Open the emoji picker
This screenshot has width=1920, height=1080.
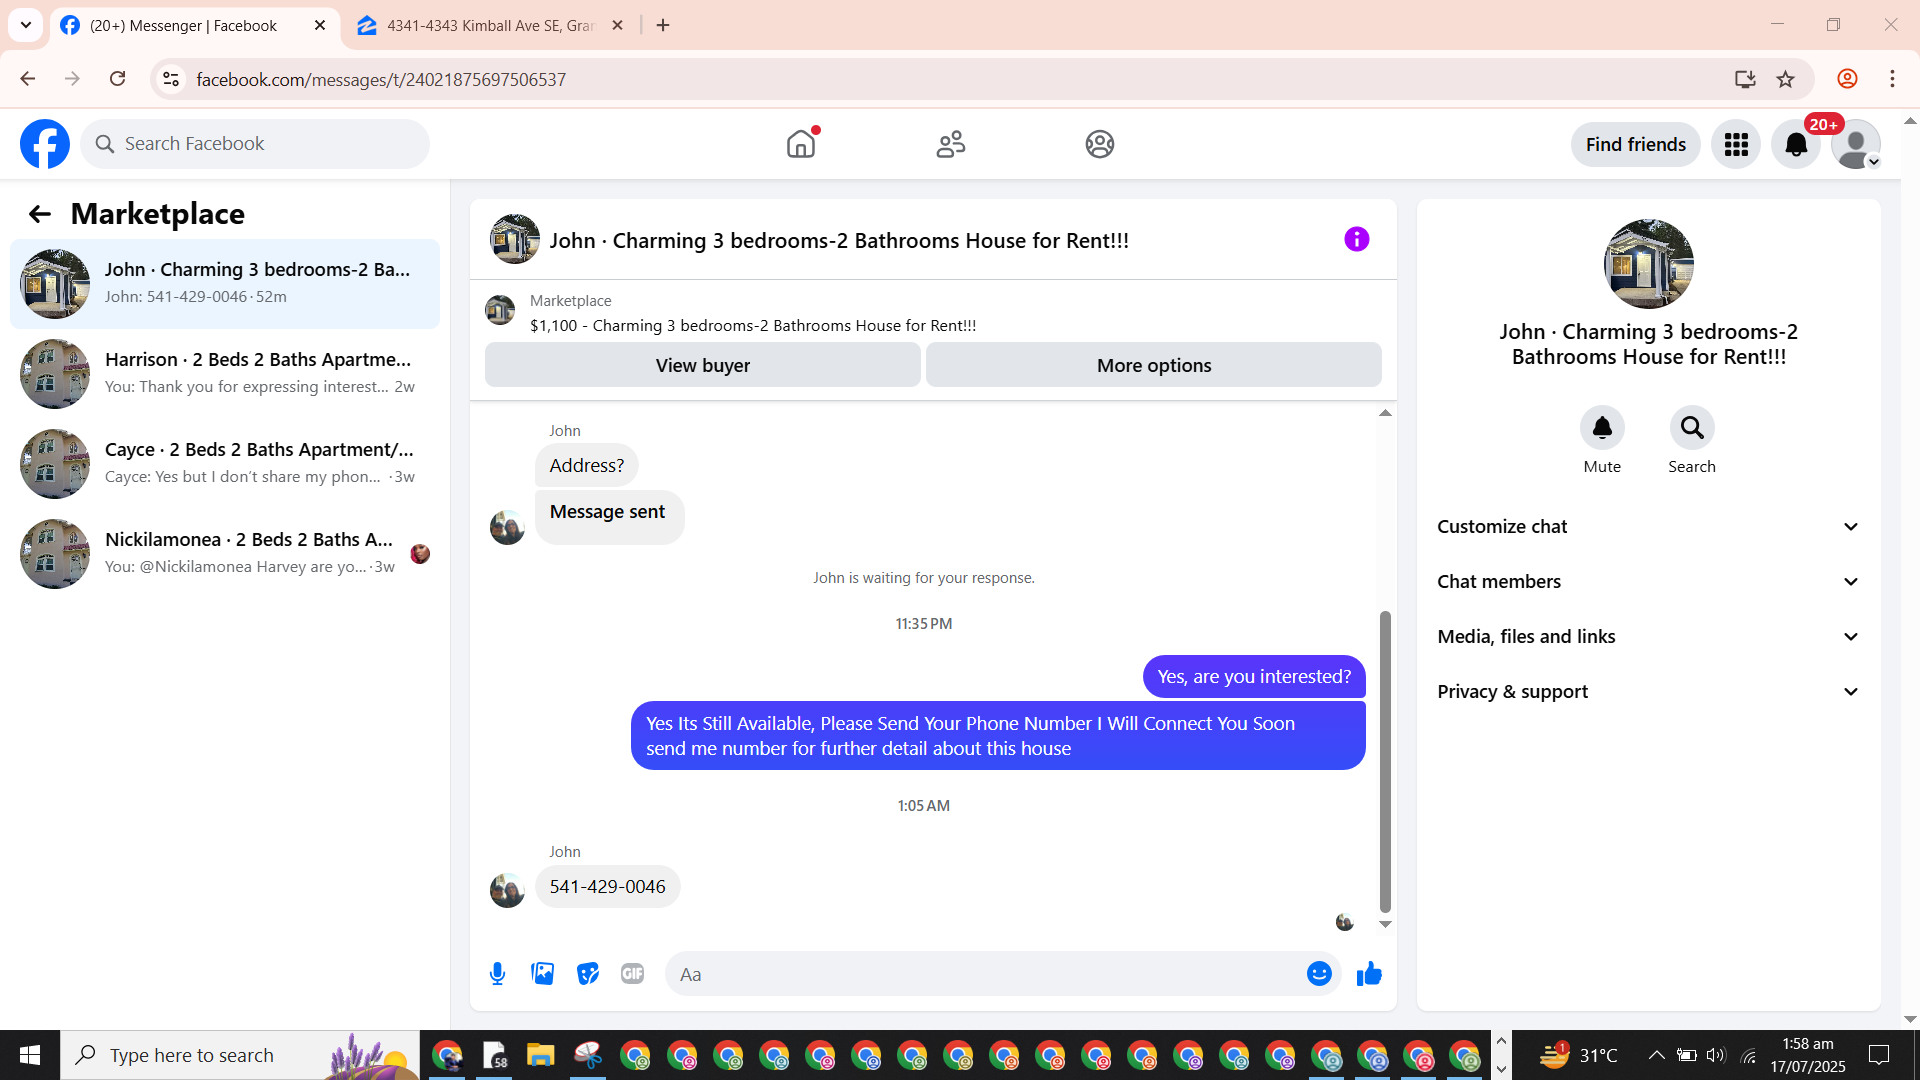[1319, 974]
